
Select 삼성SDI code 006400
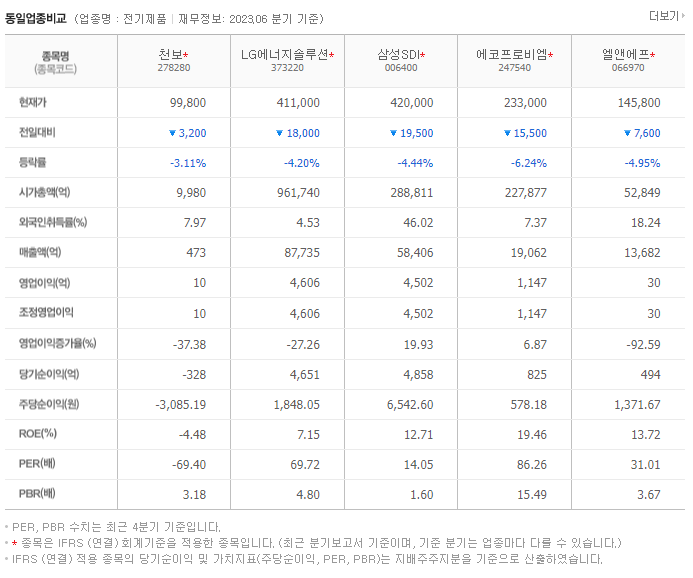coord(401,68)
